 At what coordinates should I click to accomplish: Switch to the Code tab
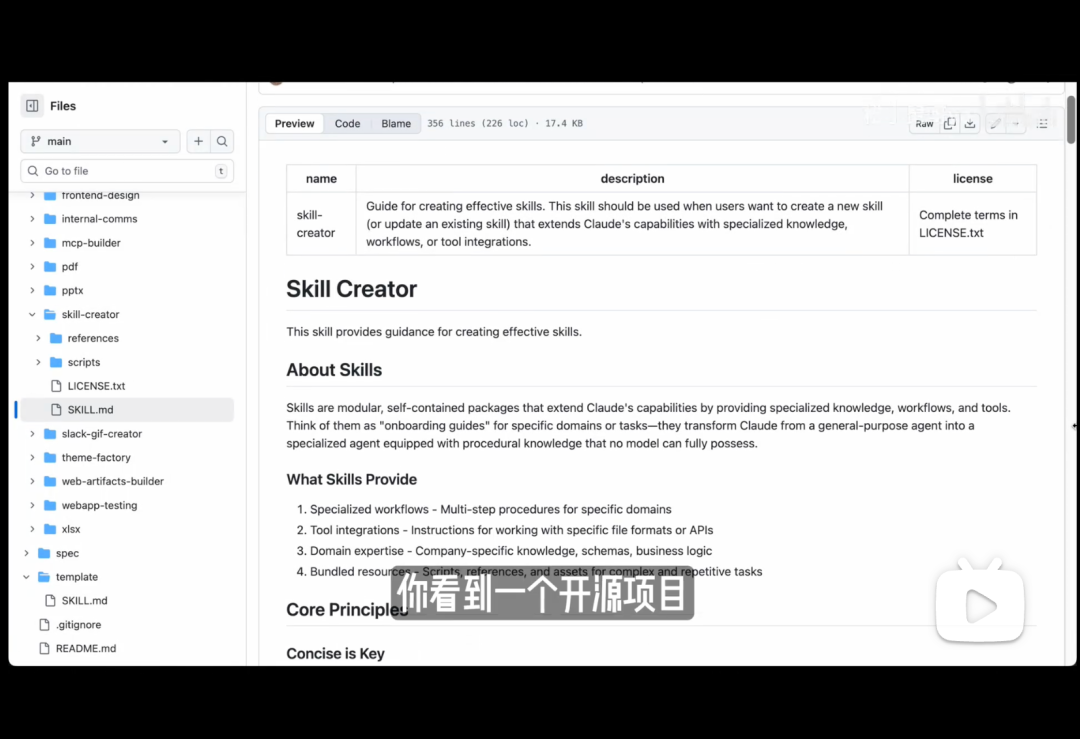347,123
